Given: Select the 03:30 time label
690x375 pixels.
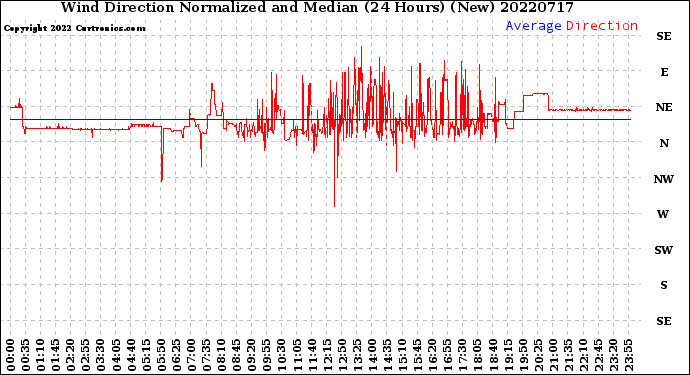Looking at the screenshot, I should click(x=101, y=355).
